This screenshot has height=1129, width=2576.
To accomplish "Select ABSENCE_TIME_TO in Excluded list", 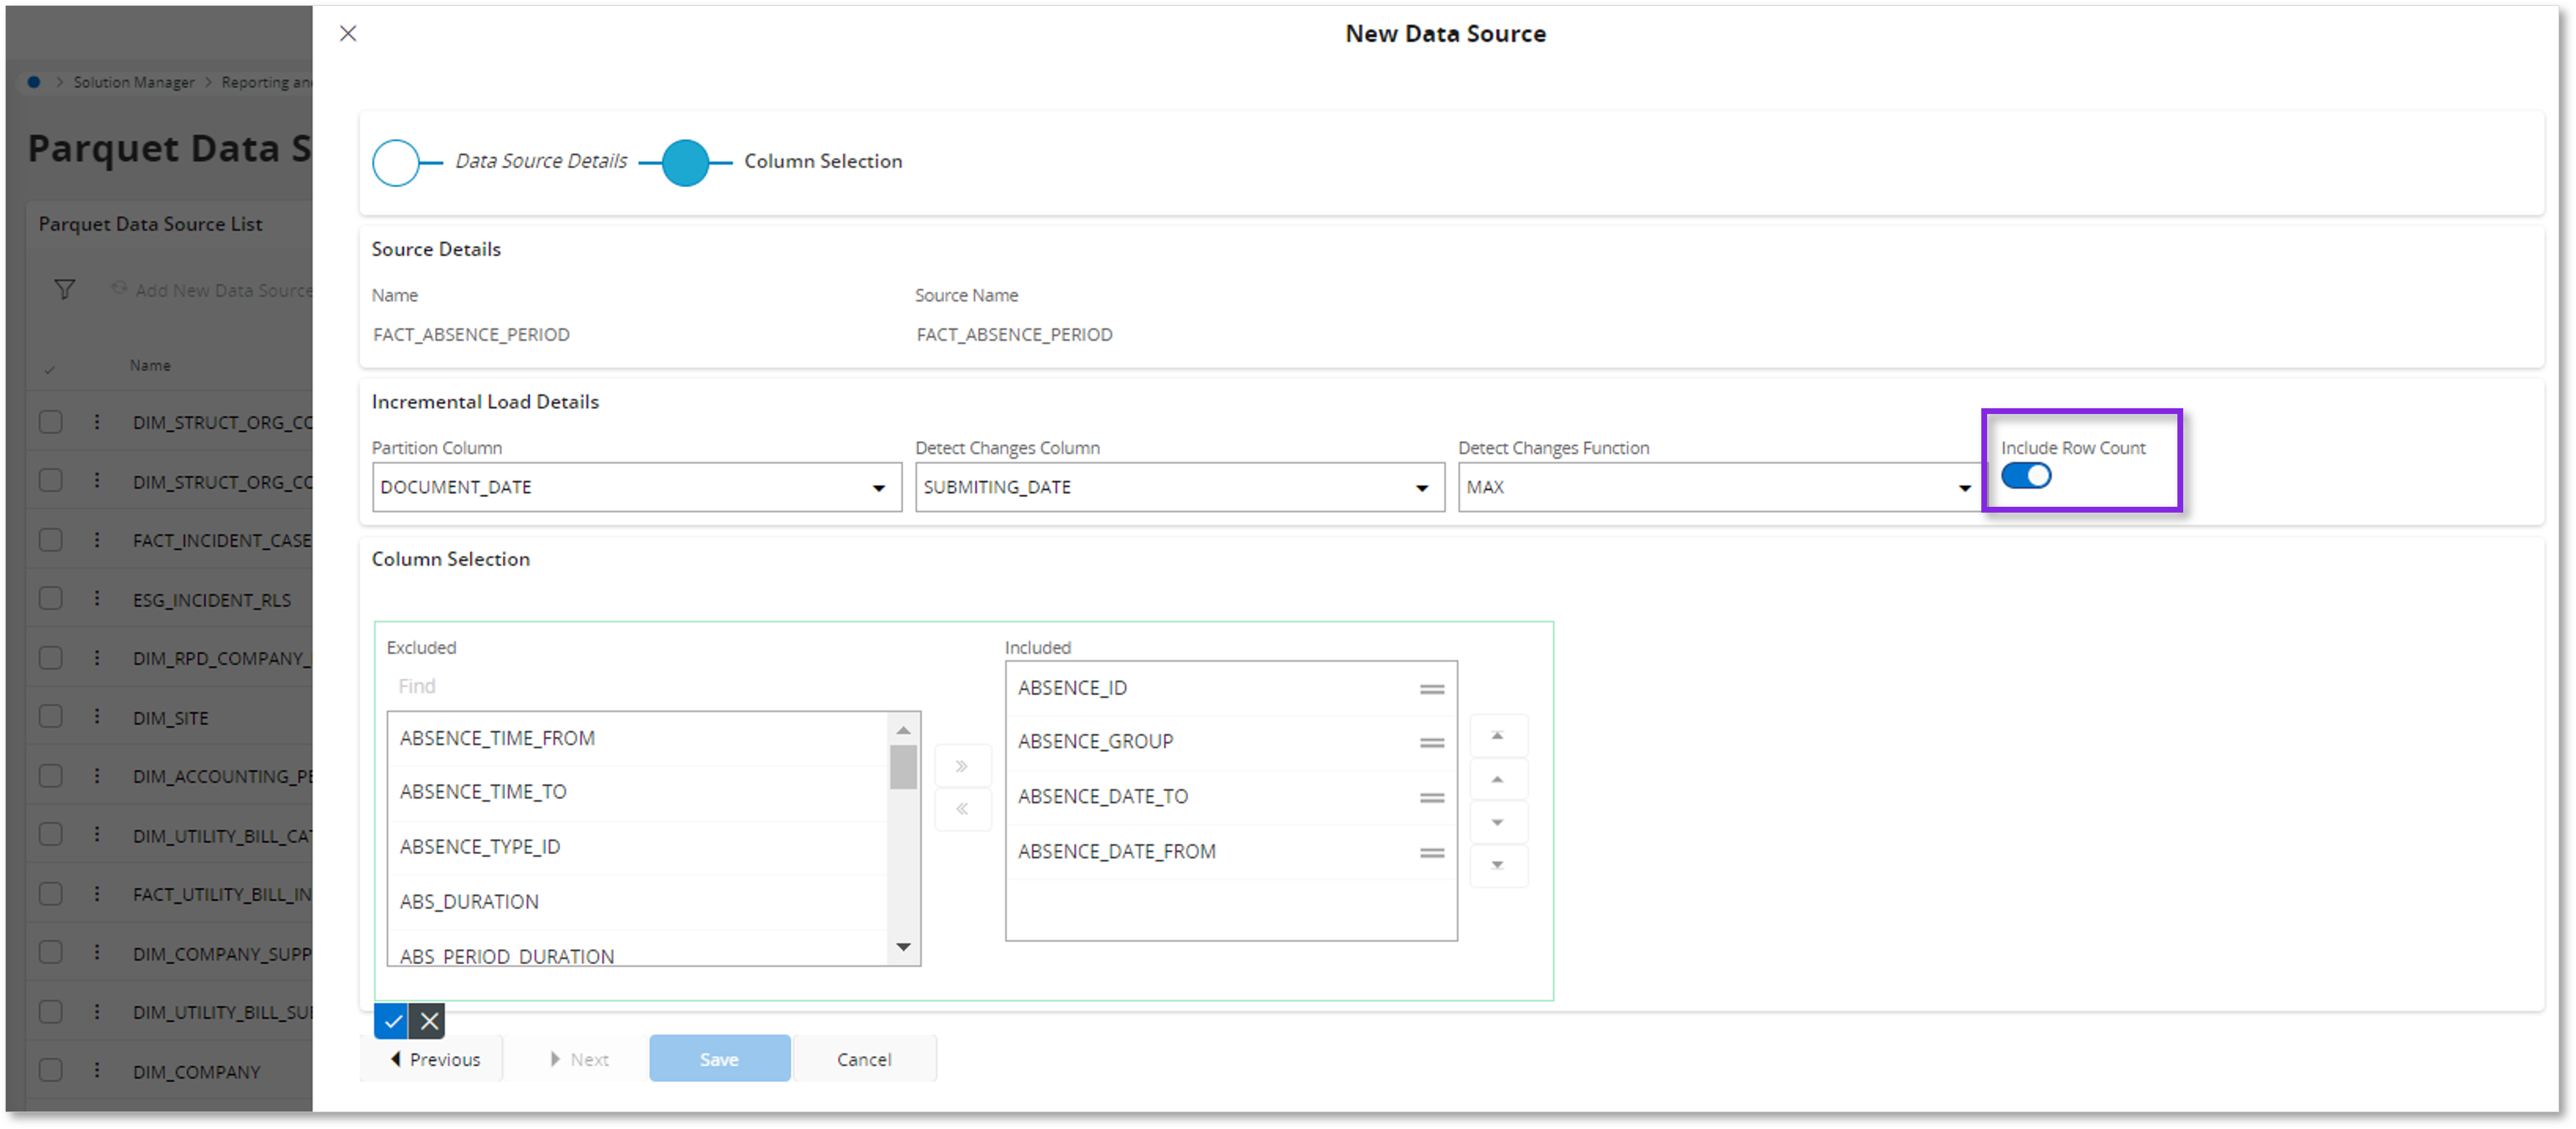I will pos(637,792).
